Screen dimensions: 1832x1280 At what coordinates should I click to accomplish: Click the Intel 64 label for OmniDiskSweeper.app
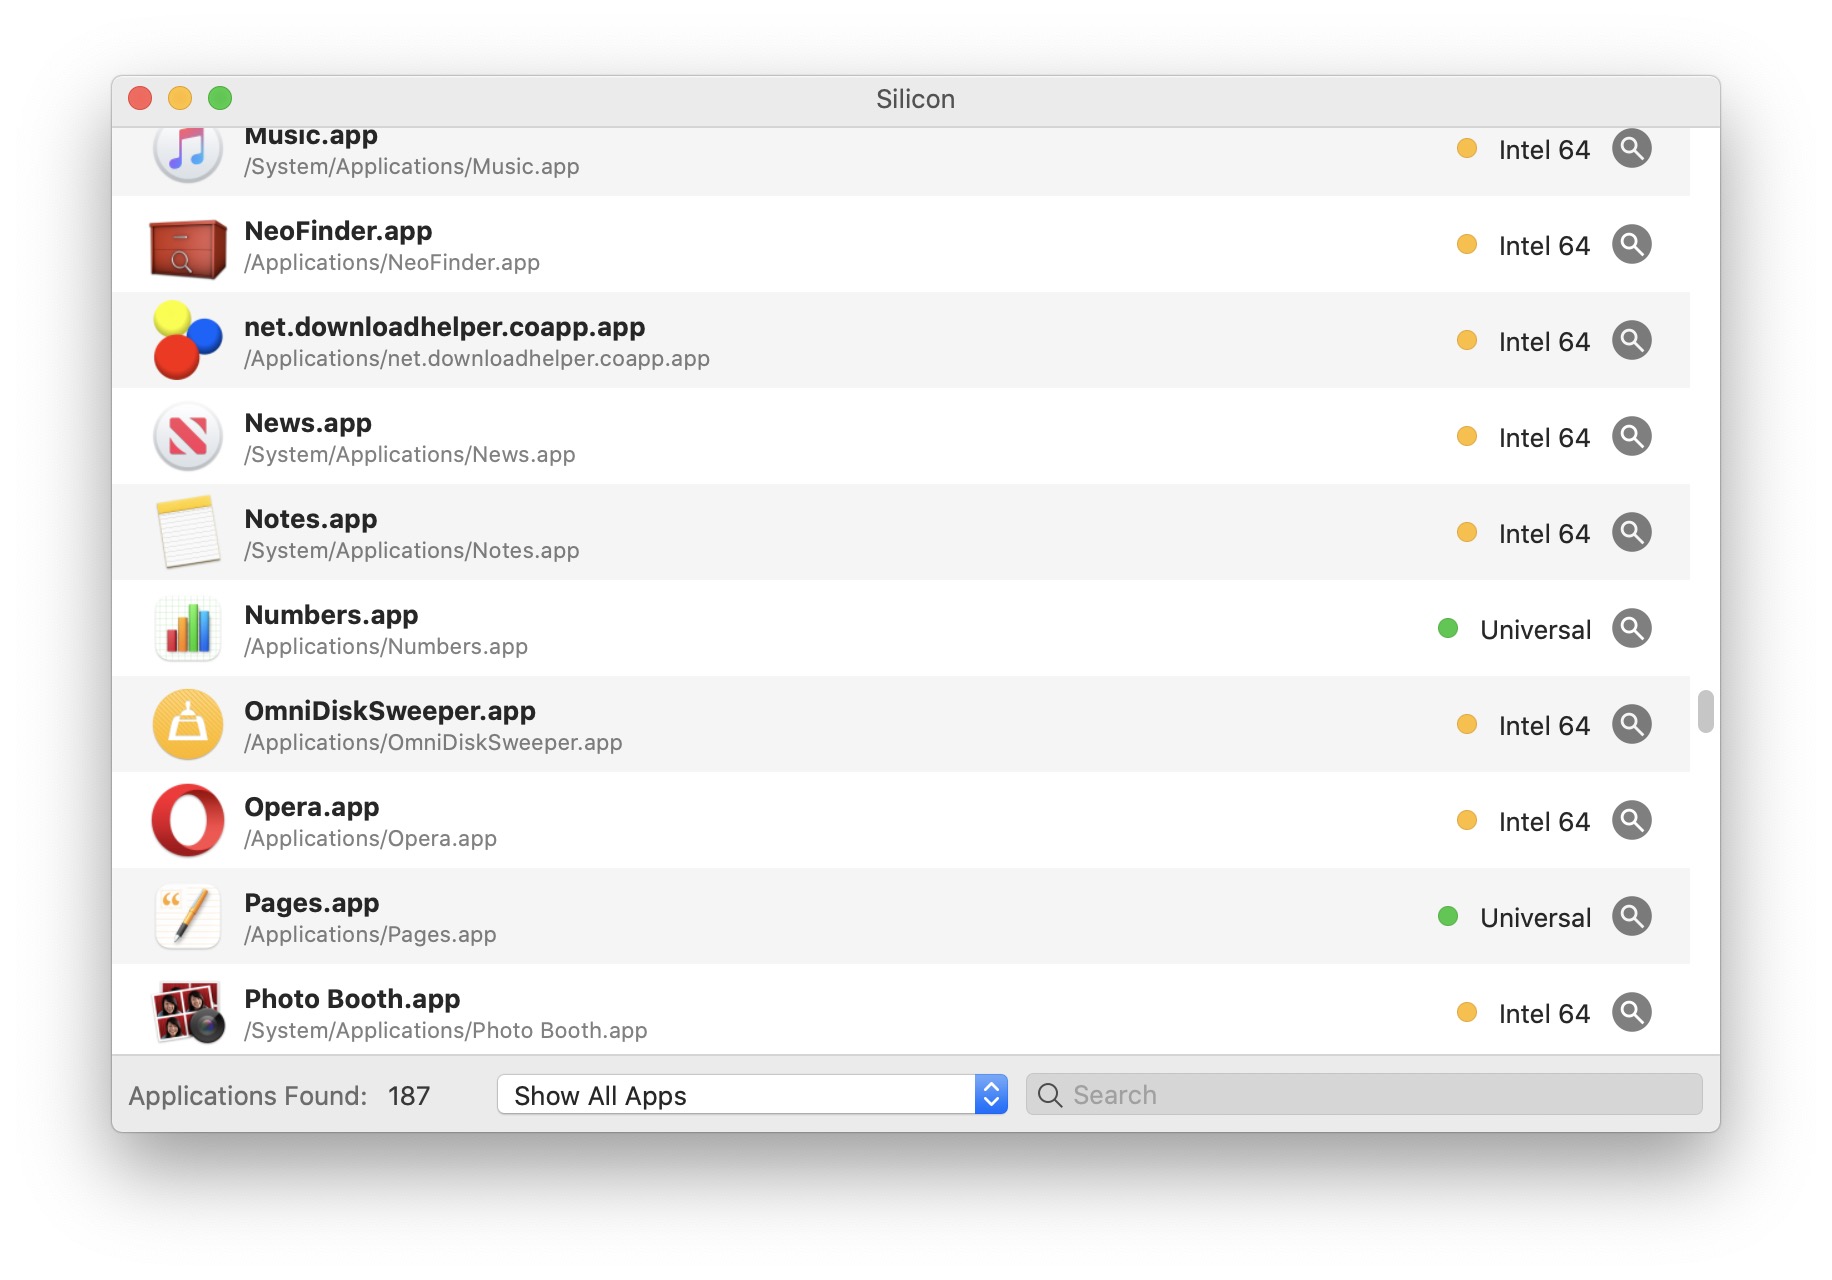point(1544,726)
